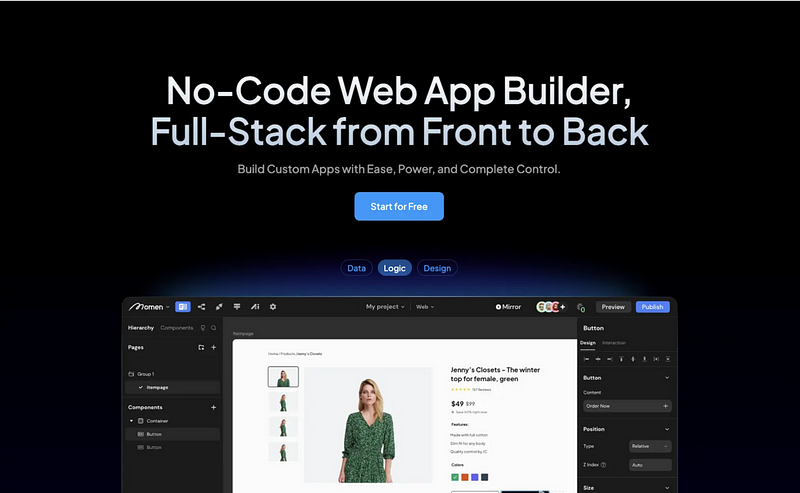Click the third dress thumbnail
Image resolution: width=800 pixels, height=493 pixels.
(283, 427)
